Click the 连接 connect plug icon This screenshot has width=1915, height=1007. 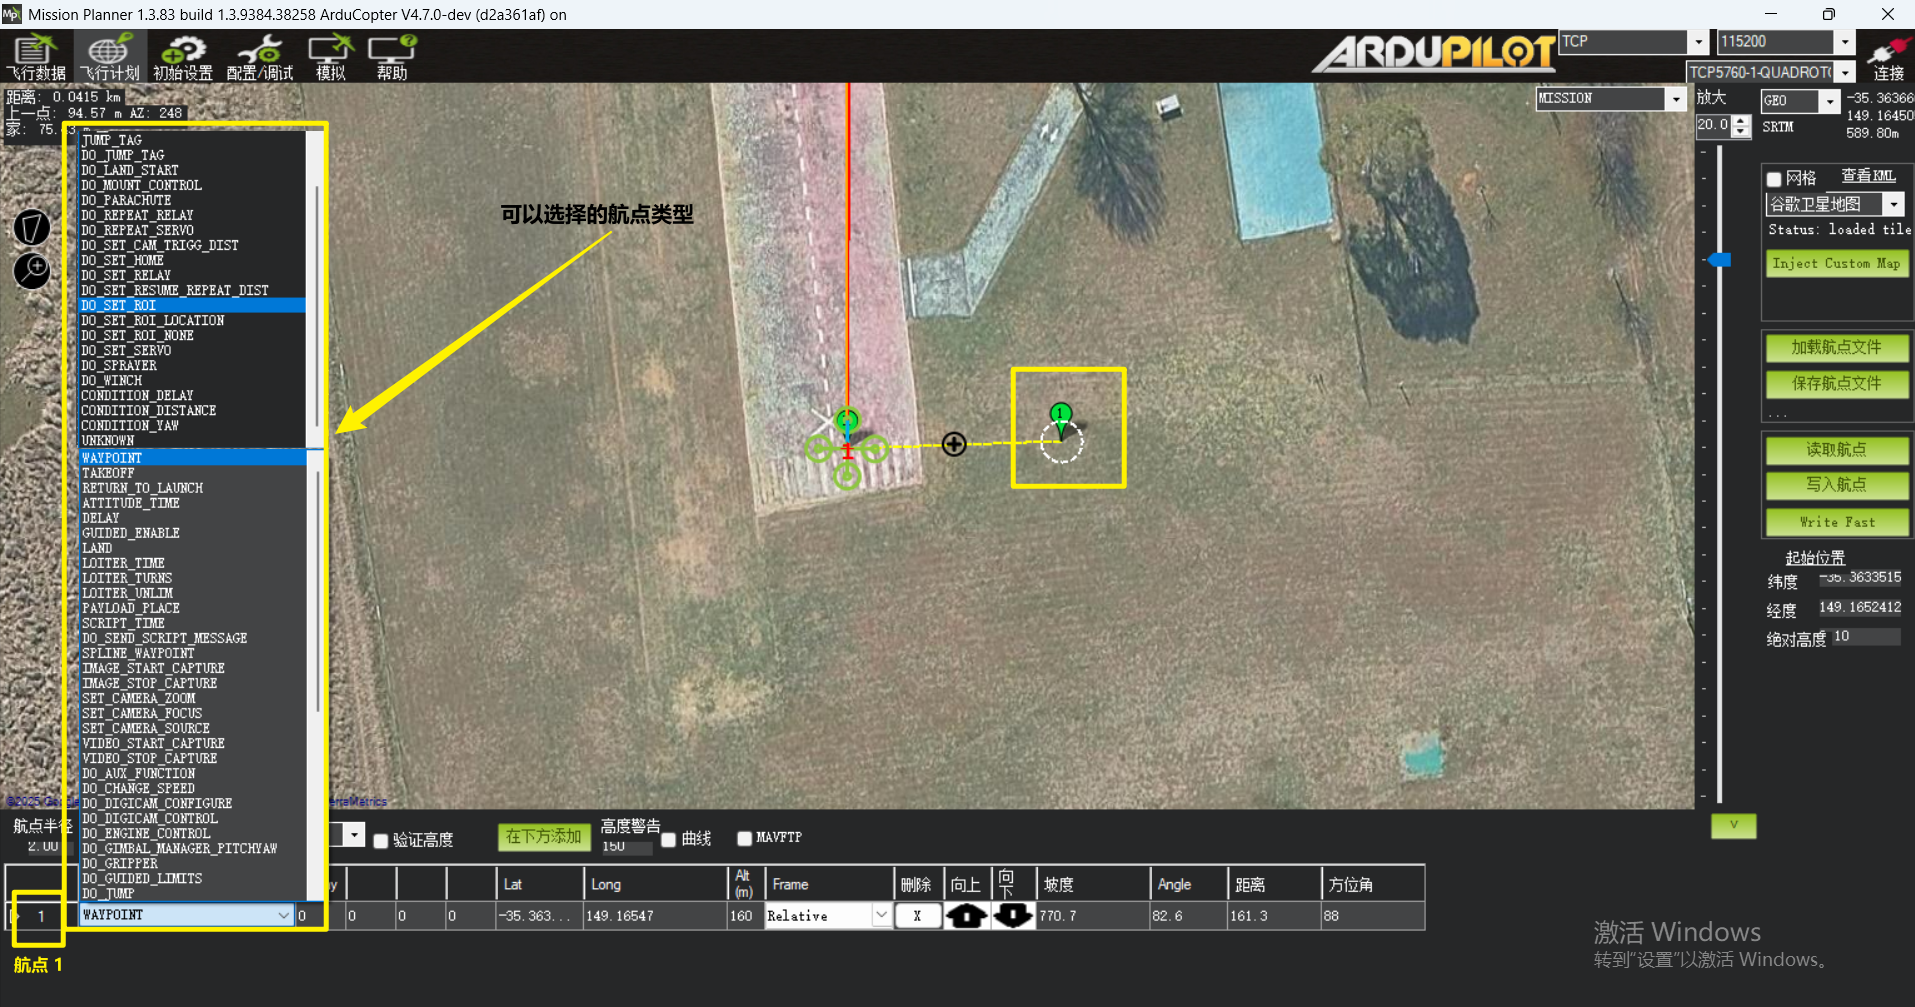tap(1888, 56)
